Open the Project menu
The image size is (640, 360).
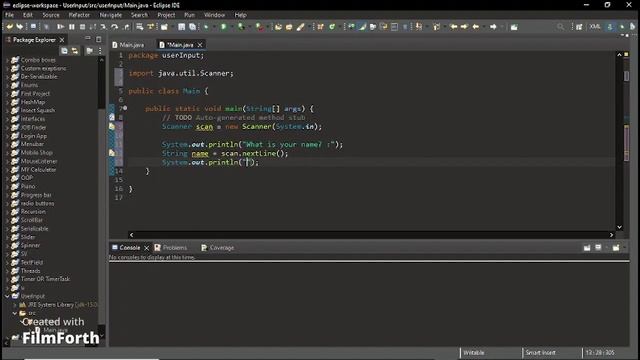[166, 15]
